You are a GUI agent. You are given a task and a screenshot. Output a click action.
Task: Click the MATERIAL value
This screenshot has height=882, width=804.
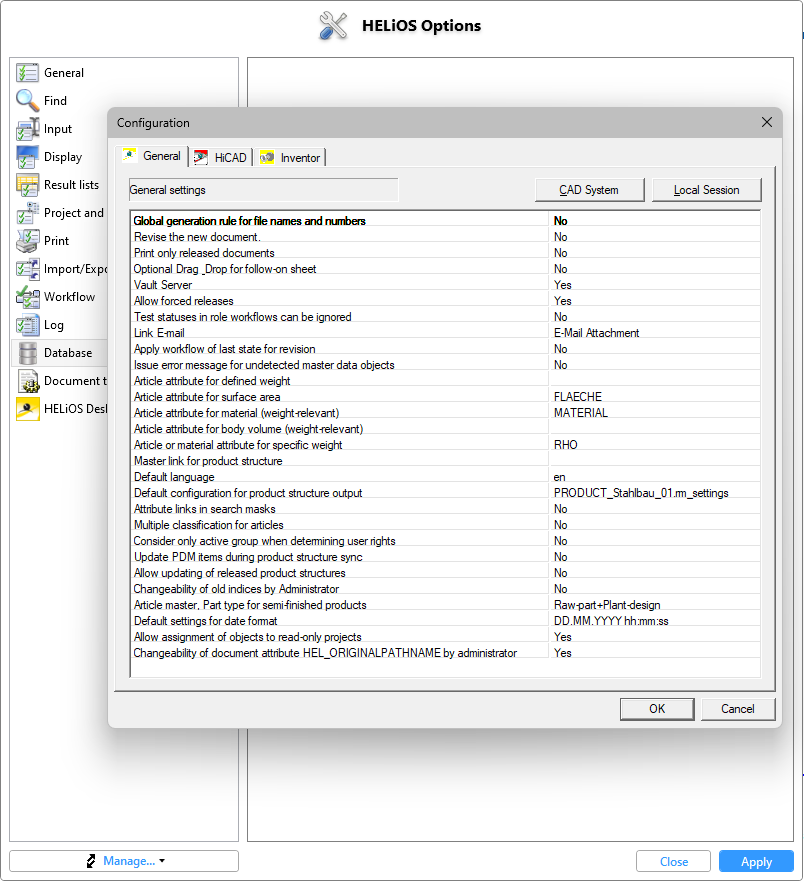tap(581, 413)
